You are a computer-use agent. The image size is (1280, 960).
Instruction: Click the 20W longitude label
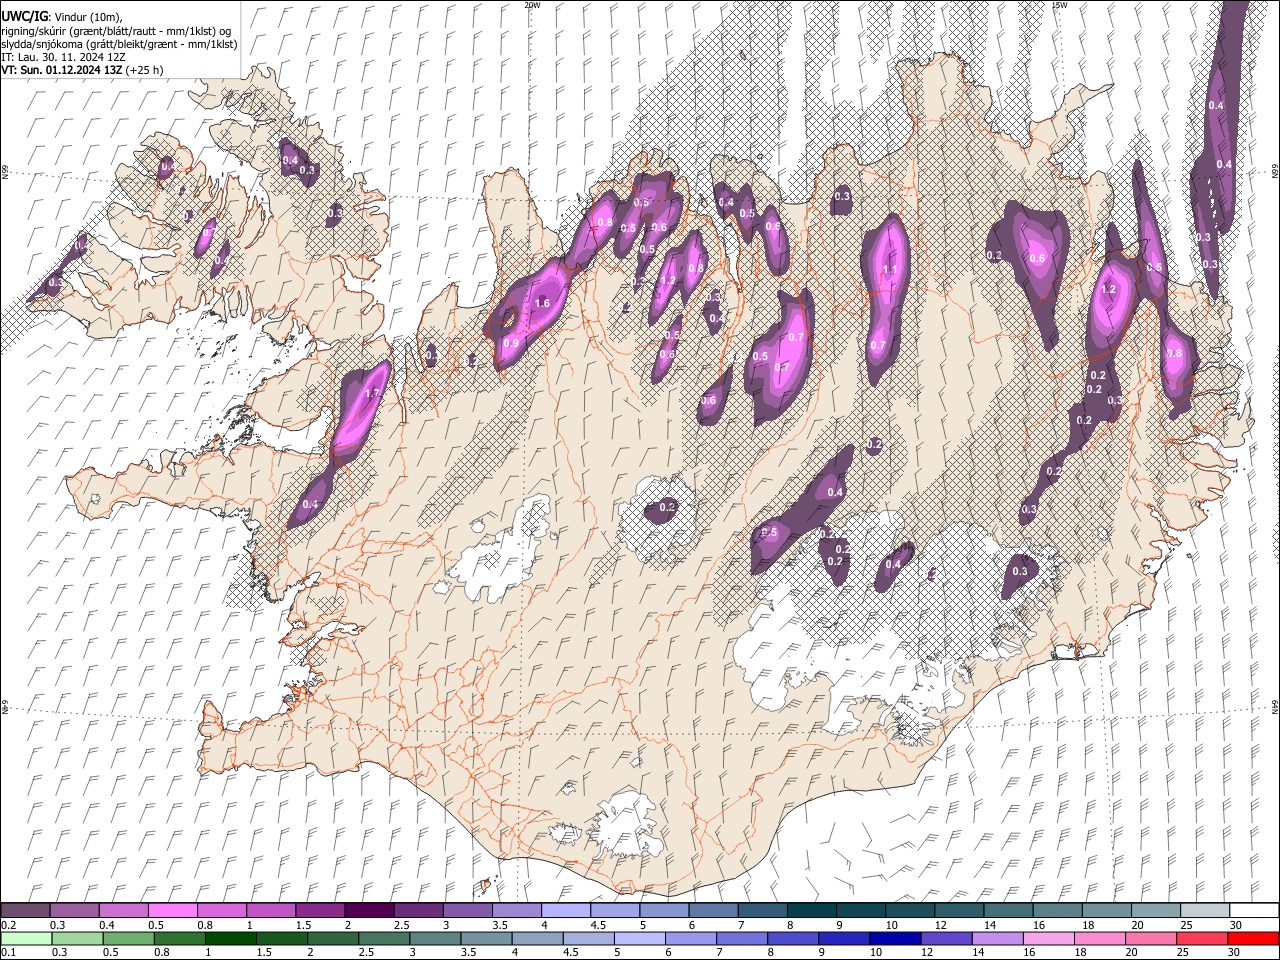tap(532, 5)
